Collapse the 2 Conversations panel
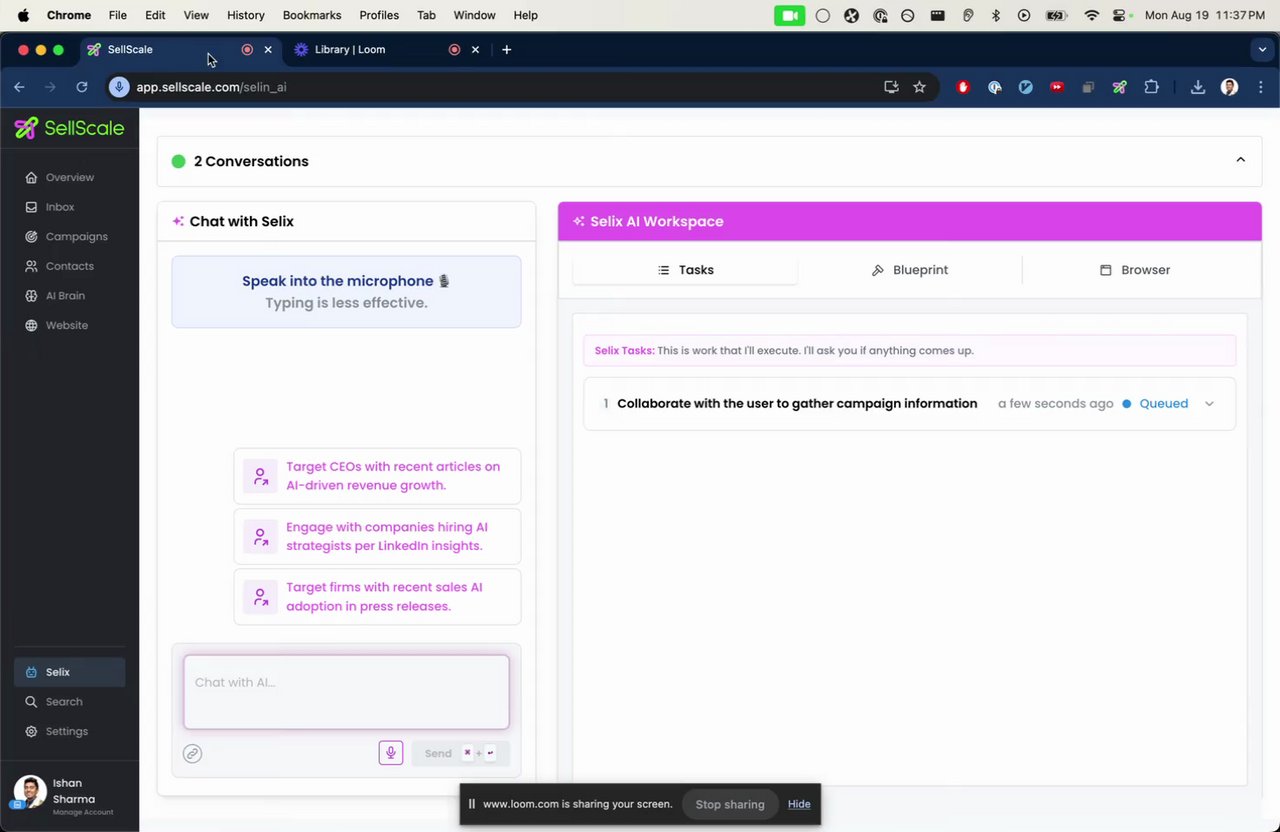 pyautogui.click(x=1241, y=160)
